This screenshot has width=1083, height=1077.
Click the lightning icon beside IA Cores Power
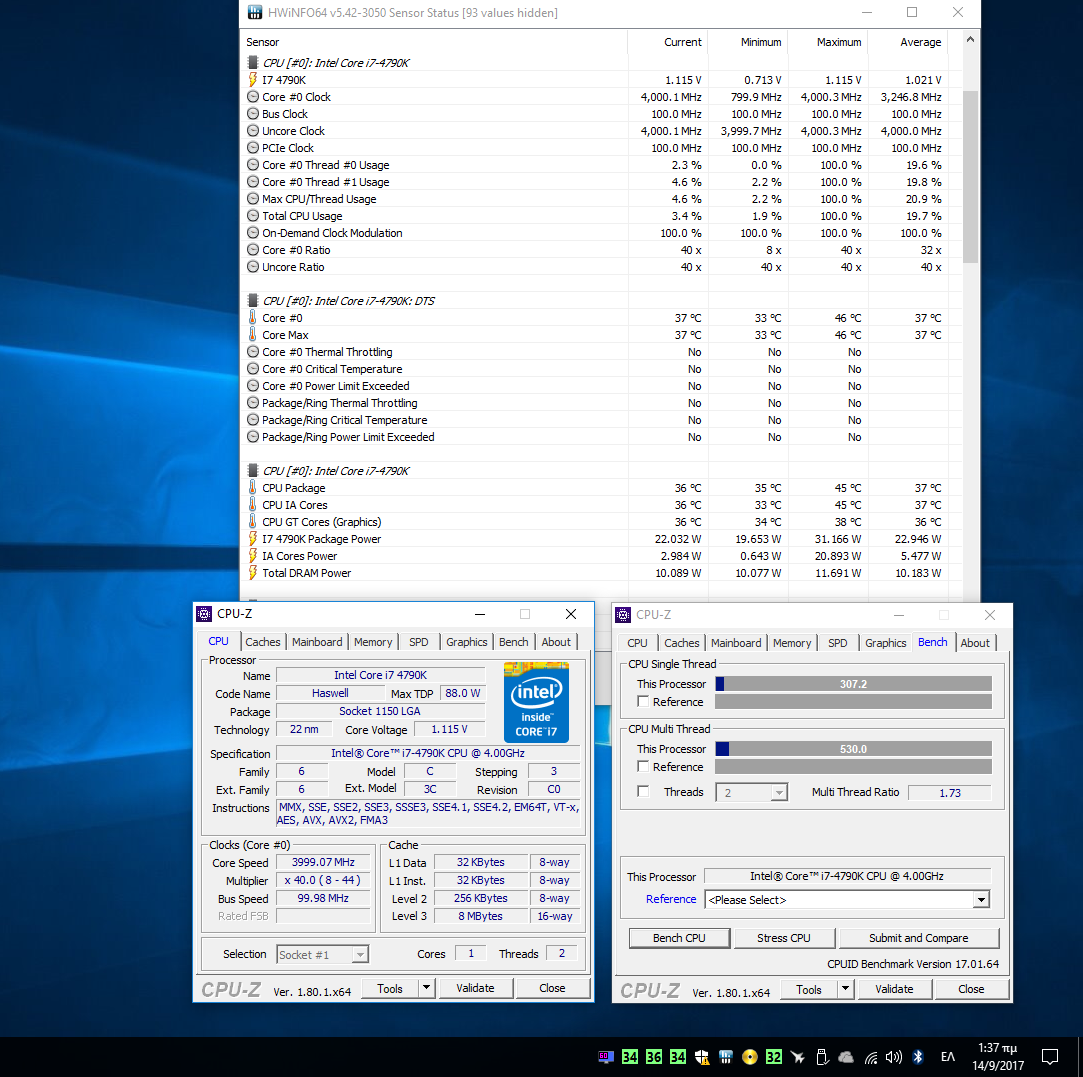253,555
